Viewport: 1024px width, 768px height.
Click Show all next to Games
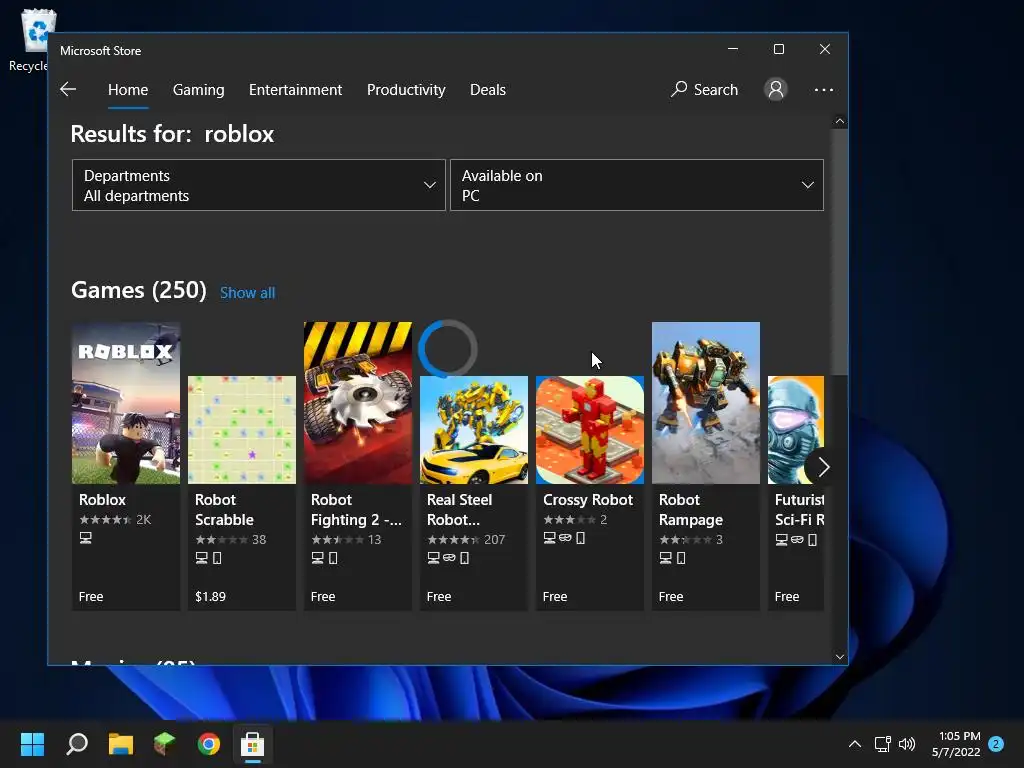248,293
